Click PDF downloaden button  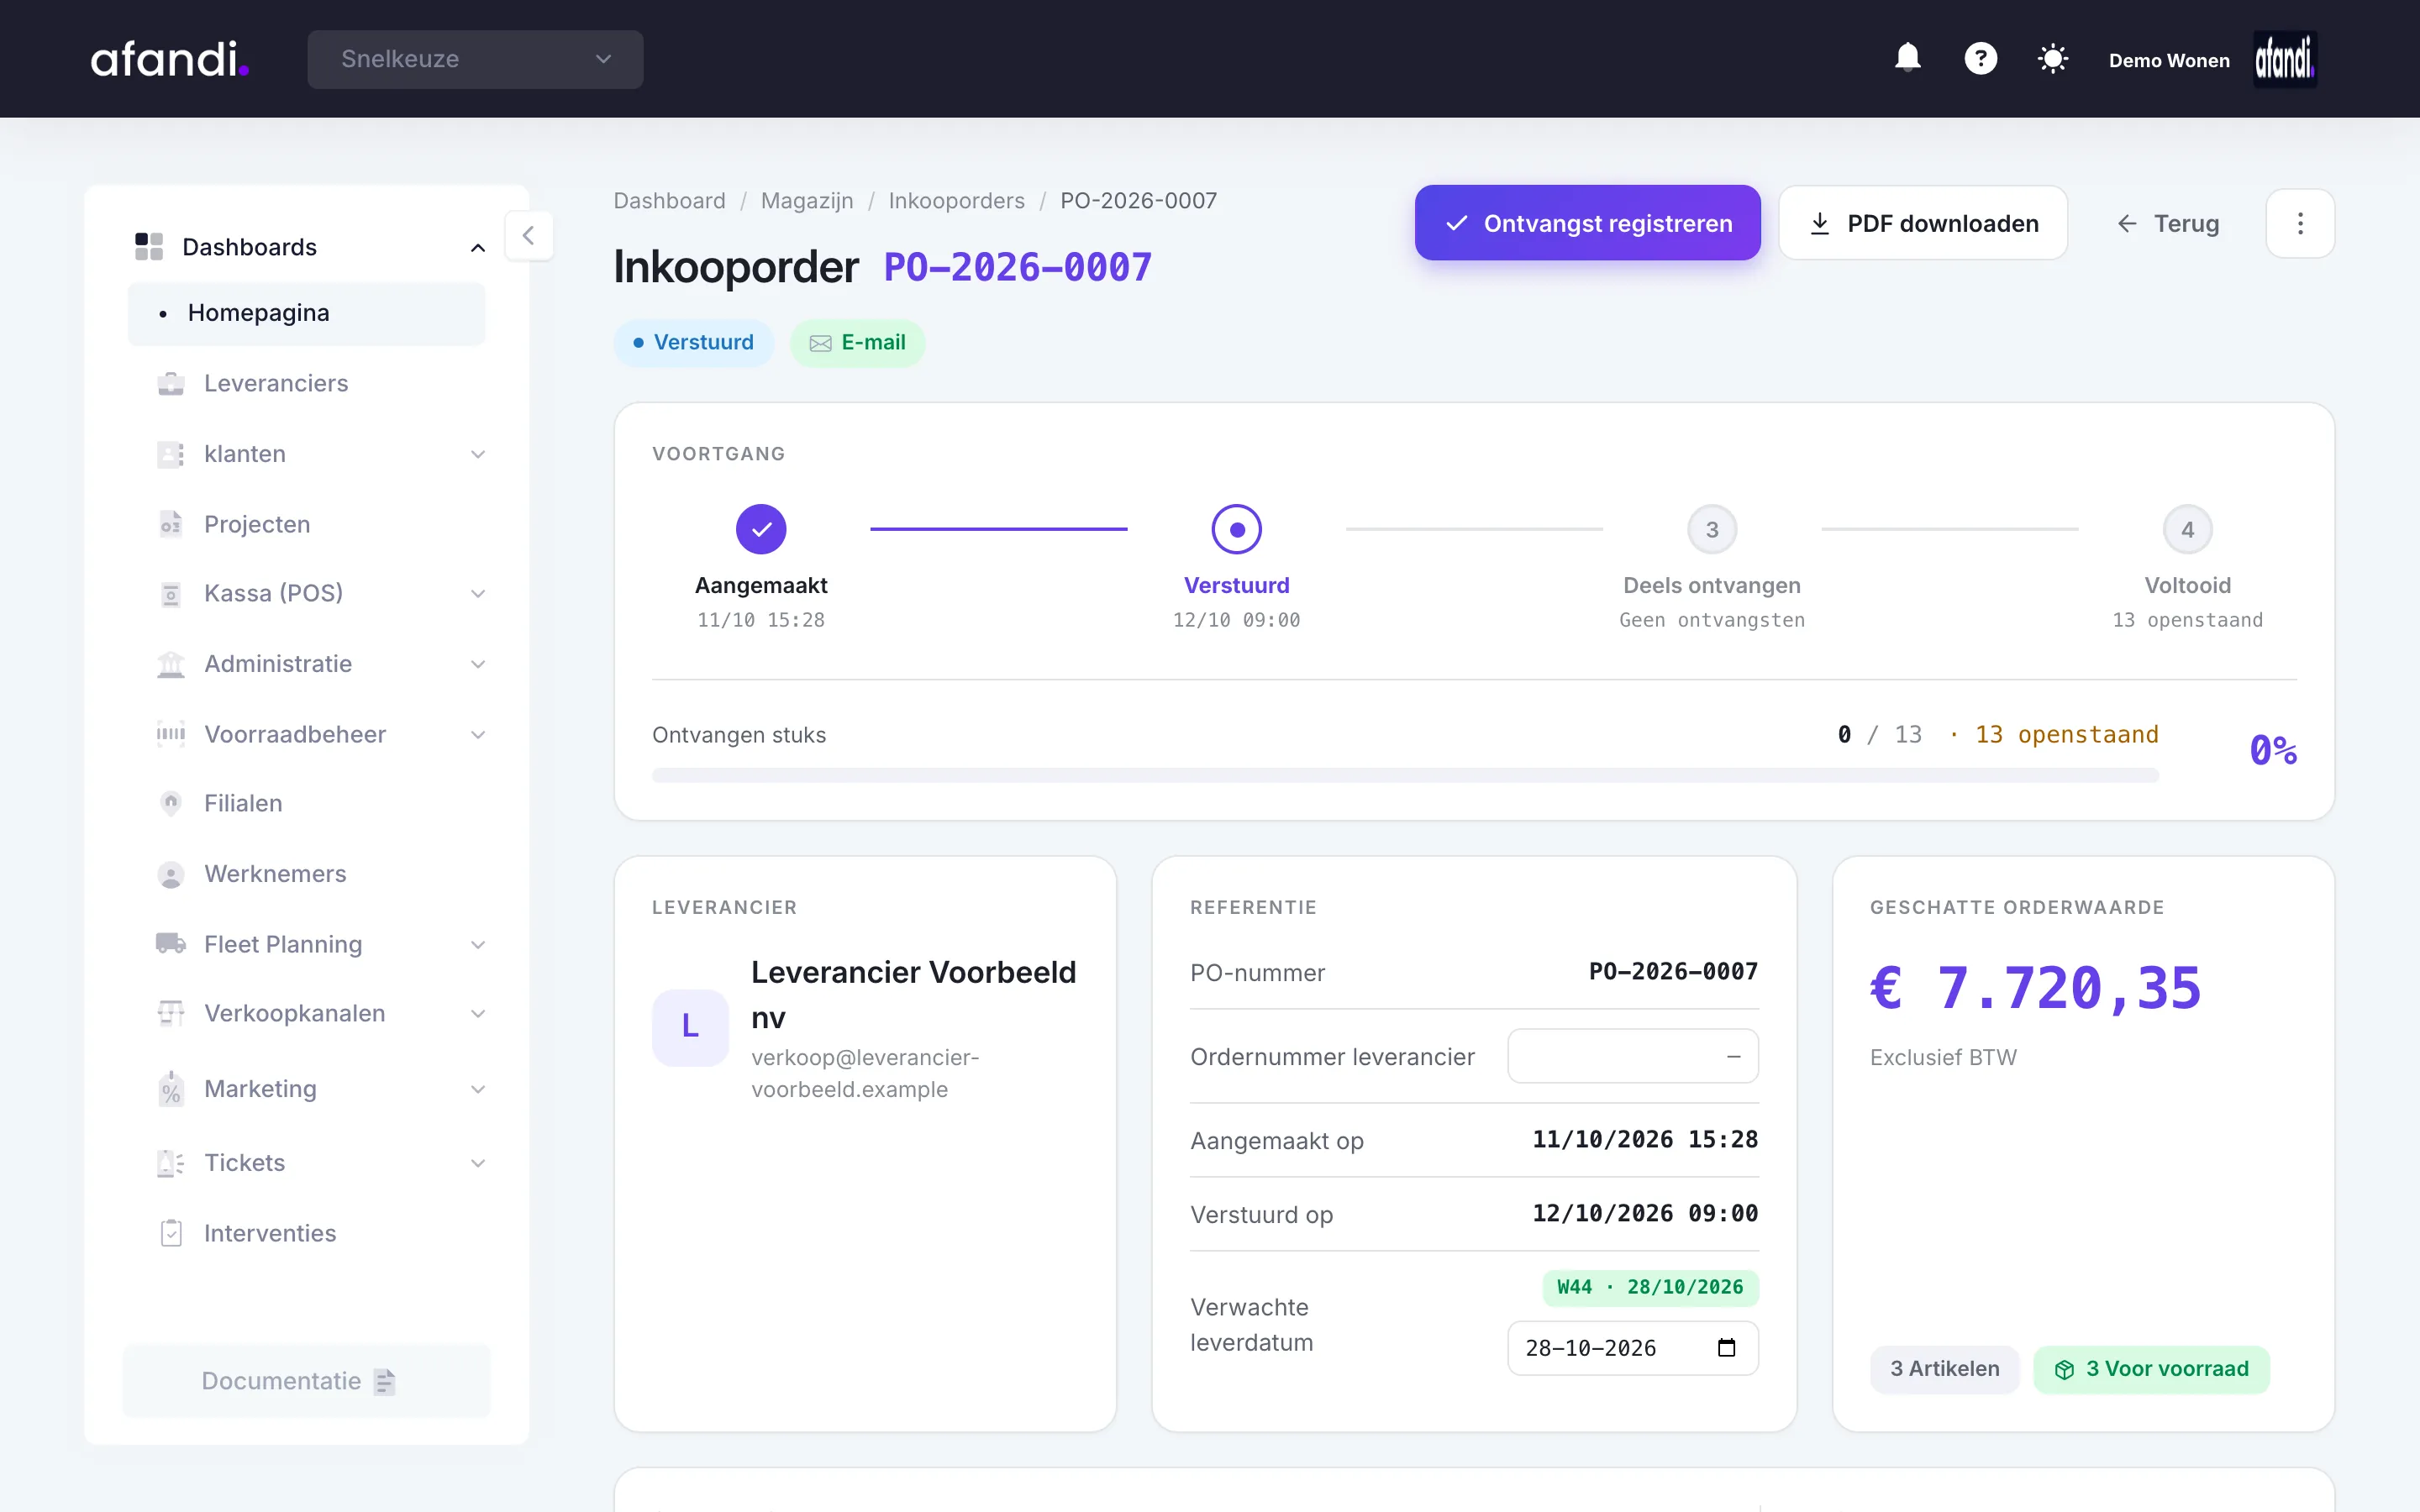click(x=1922, y=223)
